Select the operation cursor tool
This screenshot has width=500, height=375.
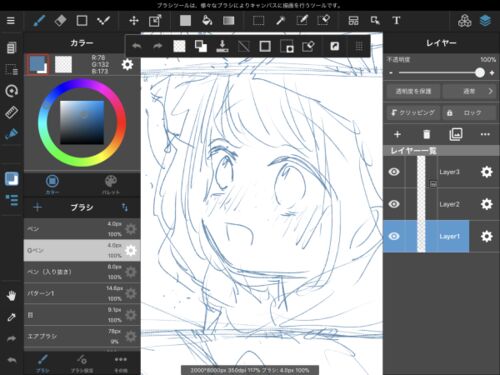coord(375,21)
